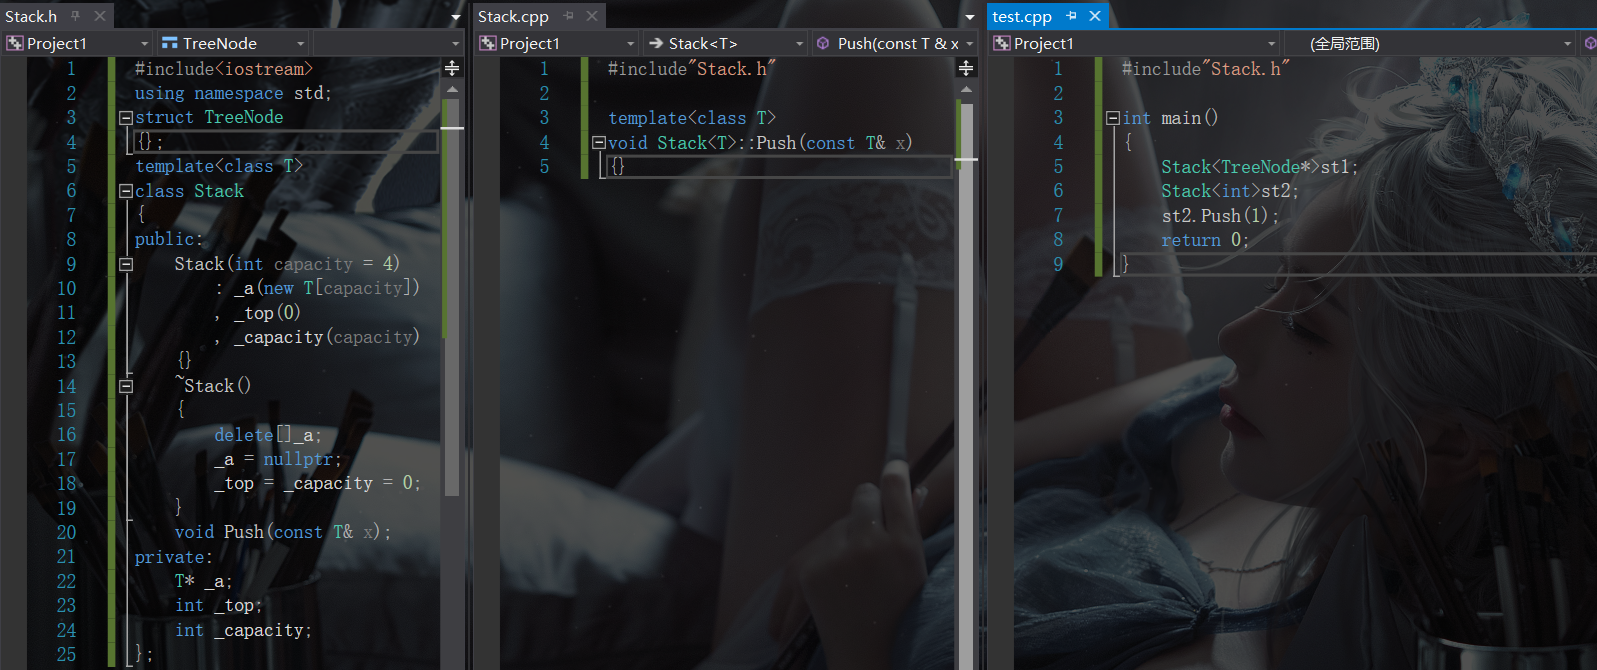
Task: Click 'int main()' line in test.cpp
Action: click(x=1170, y=118)
